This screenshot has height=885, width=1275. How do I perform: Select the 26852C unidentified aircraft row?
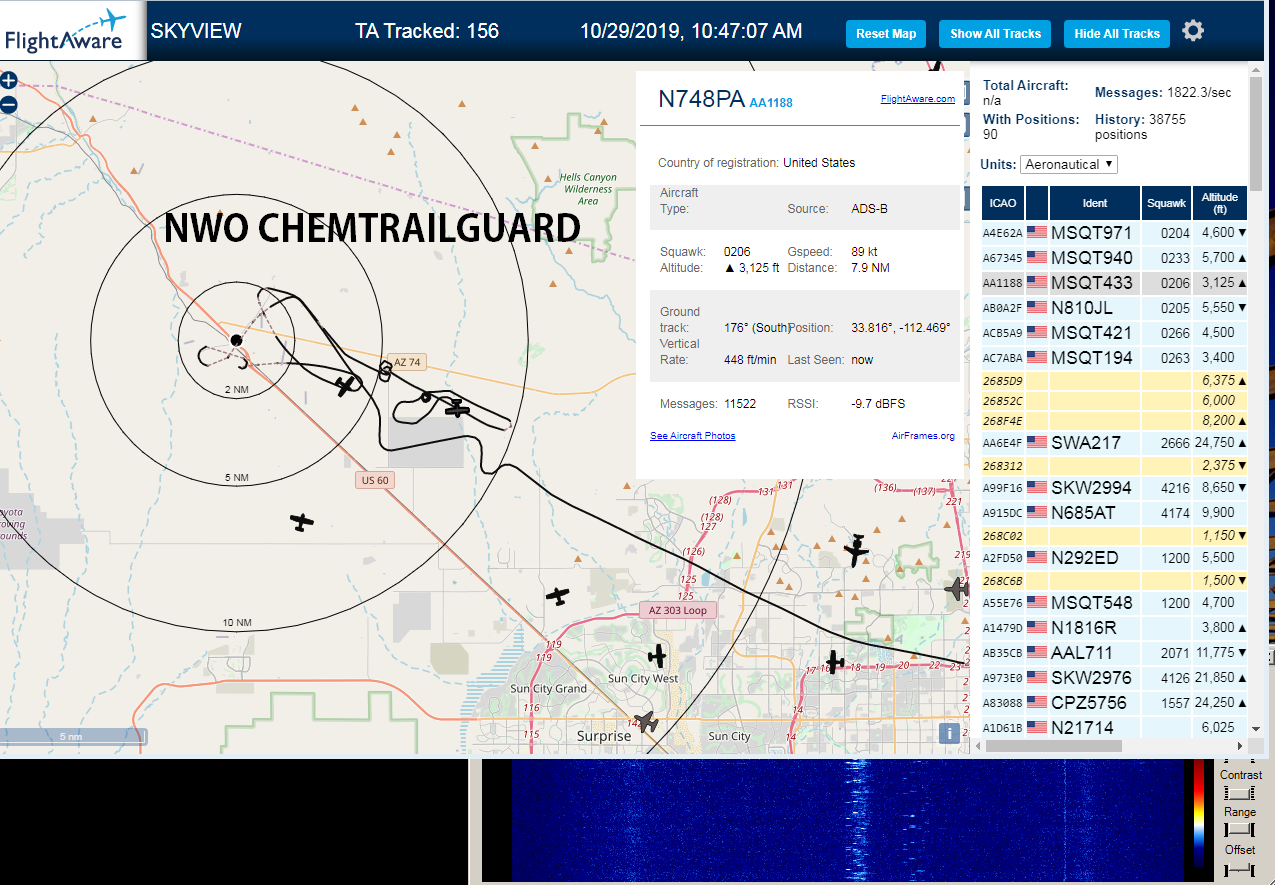(x=1115, y=400)
